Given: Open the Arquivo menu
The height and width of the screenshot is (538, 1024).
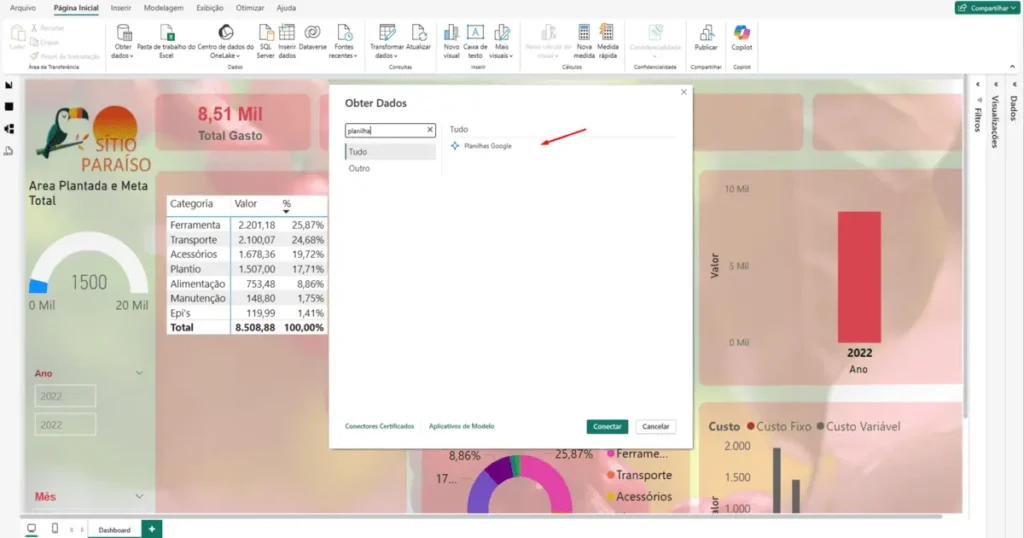Looking at the screenshot, I should [x=23, y=8].
